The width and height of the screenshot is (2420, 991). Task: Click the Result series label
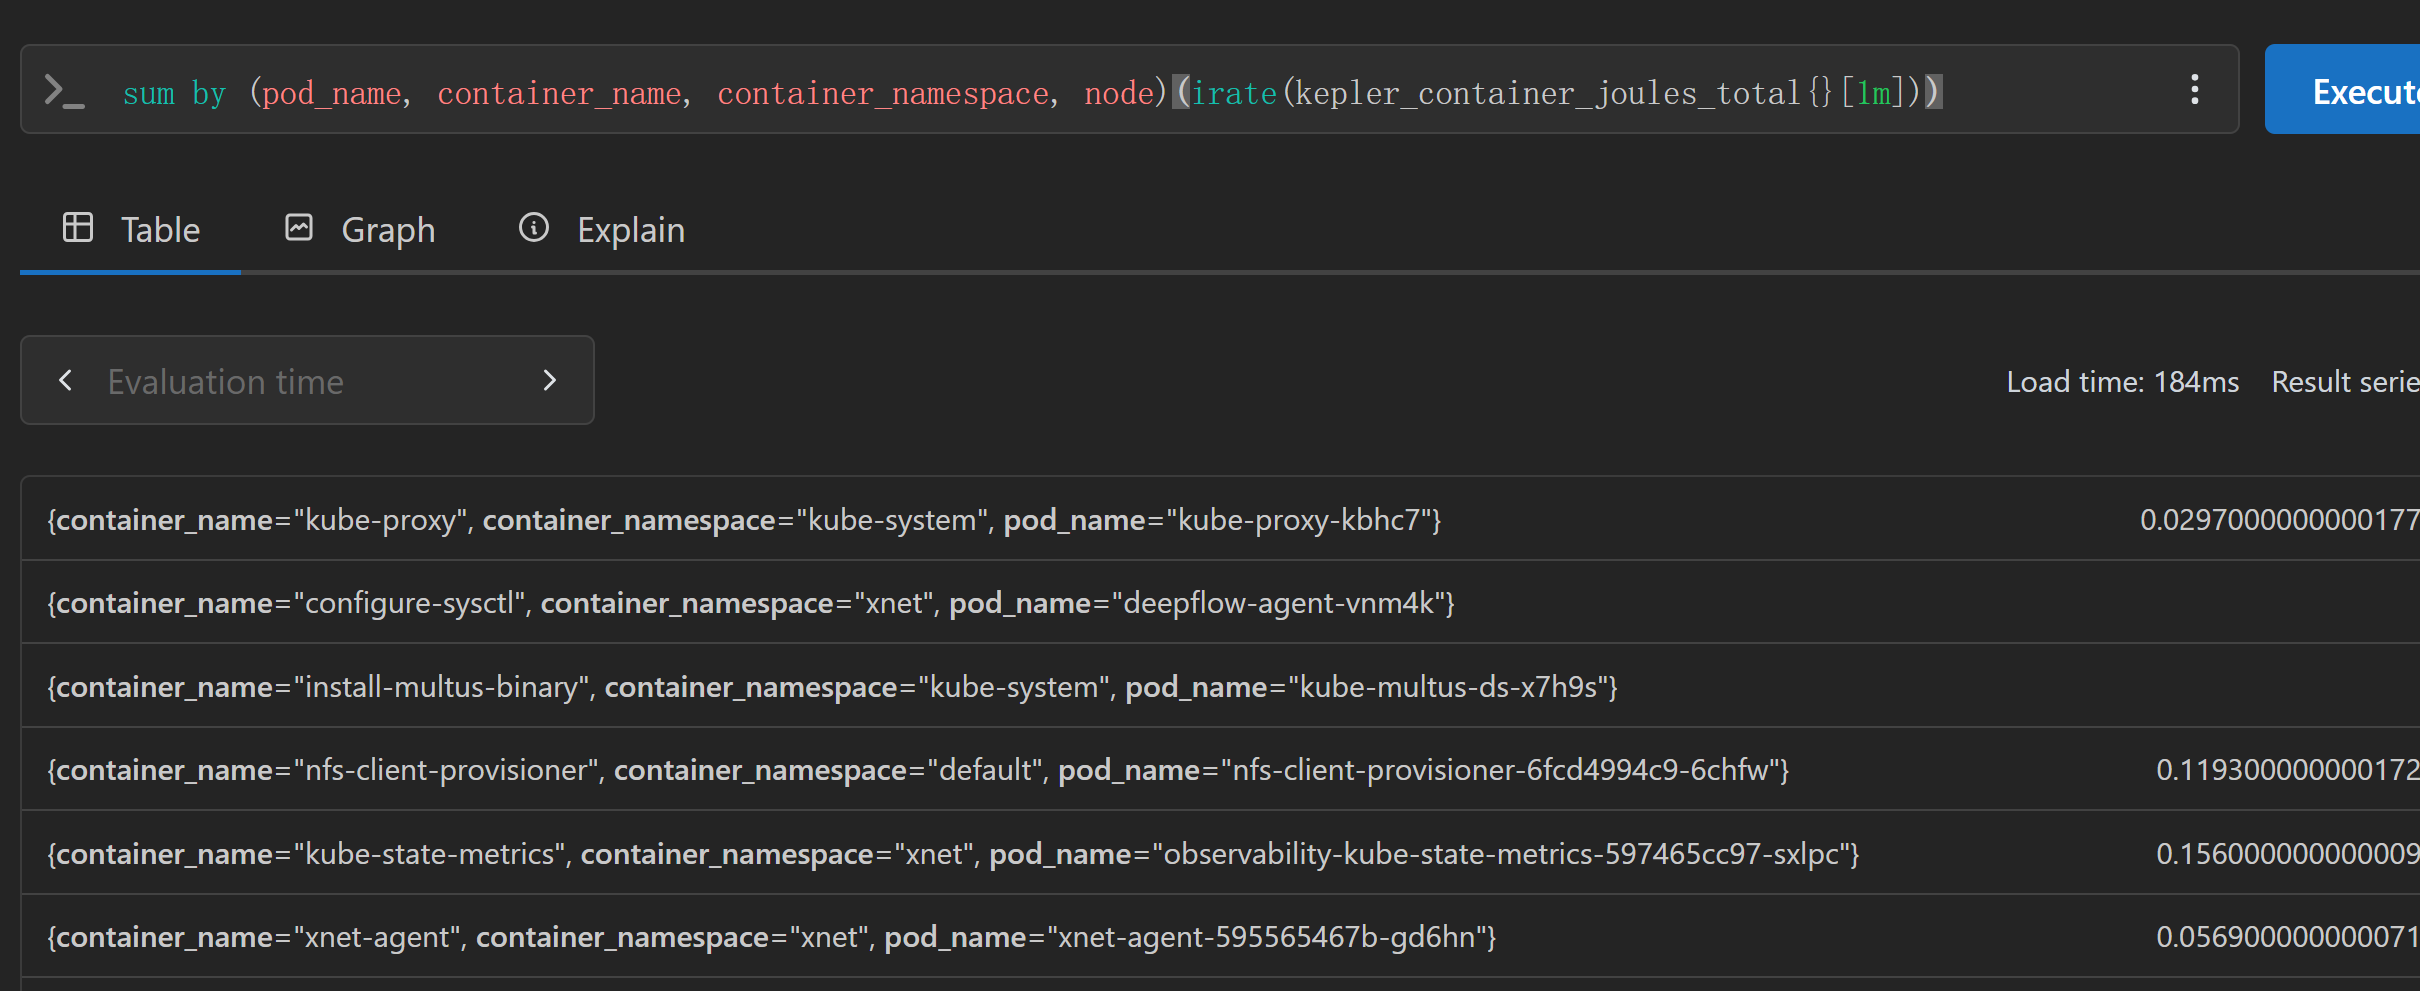[x=2345, y=382]
